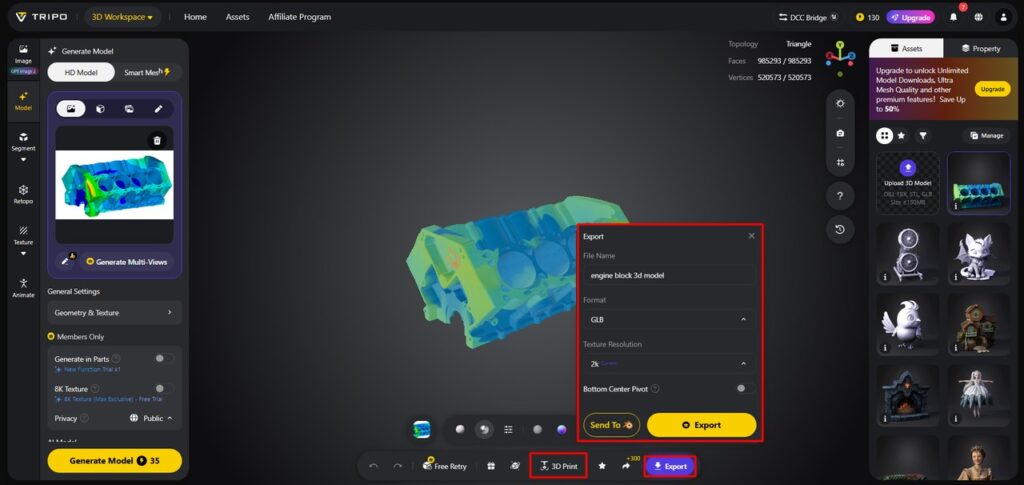1024x485 pixels.
Task: Share the model with the +300 arrow
Action: pyautogui.click(x=626, y=465)
